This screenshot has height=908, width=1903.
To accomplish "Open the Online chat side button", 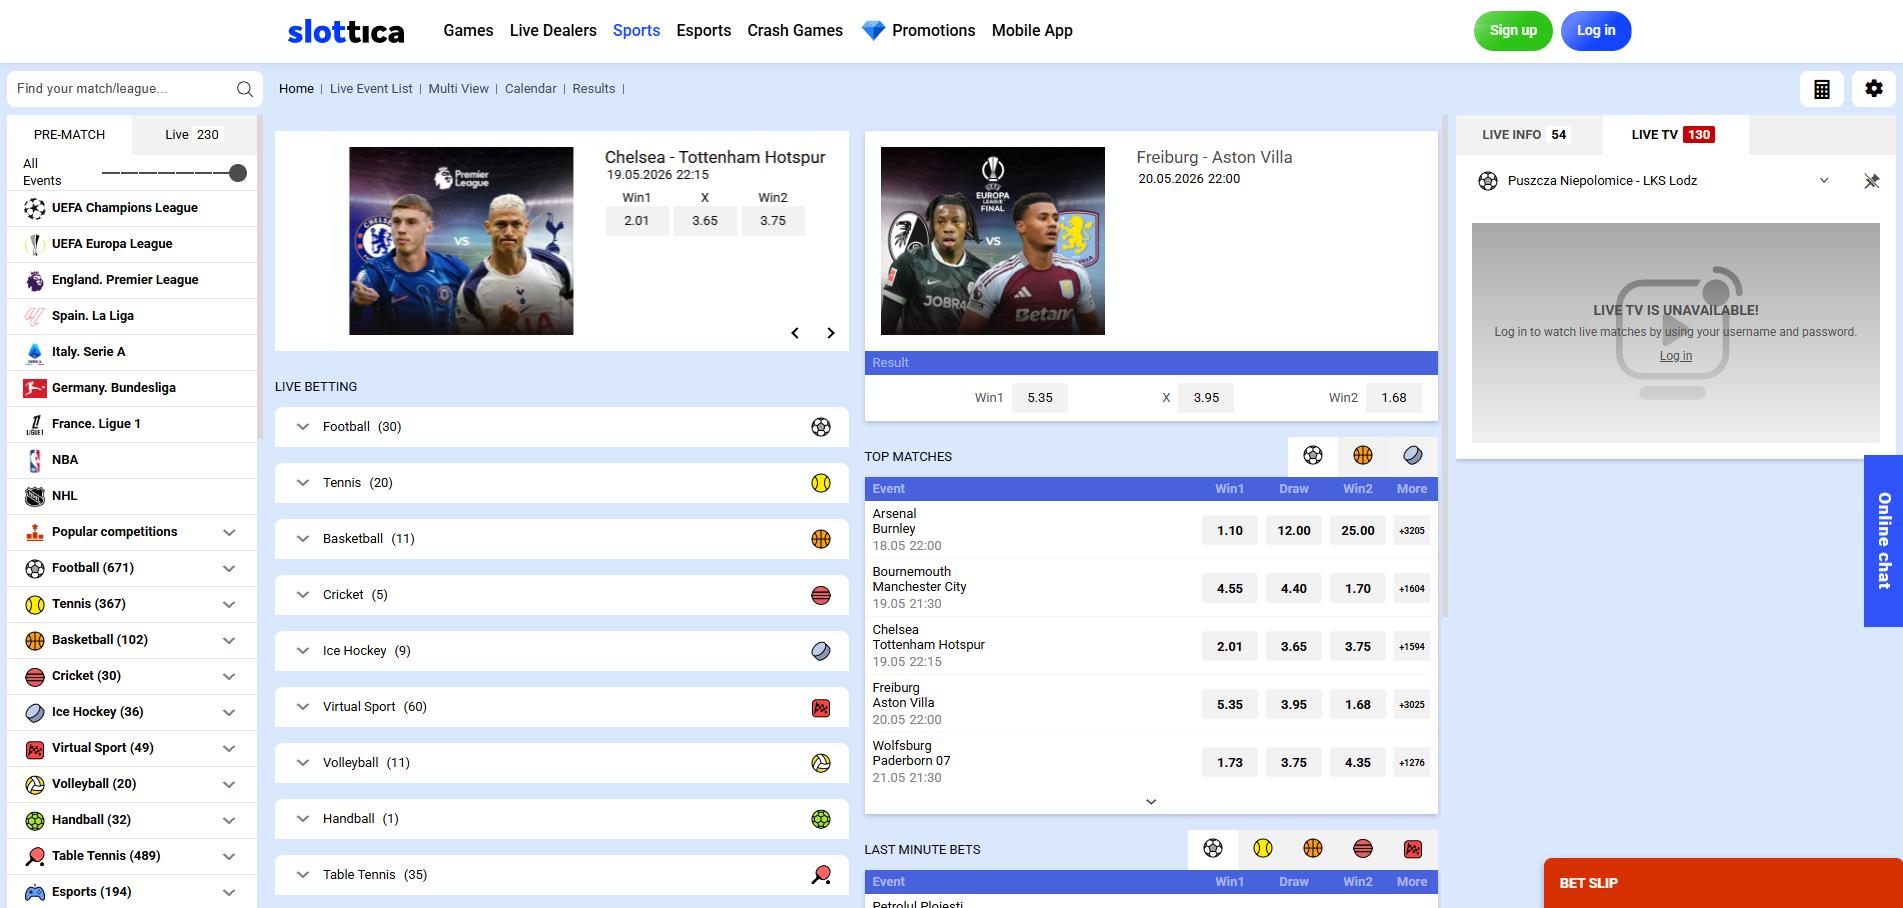I will pos(1883,541).
